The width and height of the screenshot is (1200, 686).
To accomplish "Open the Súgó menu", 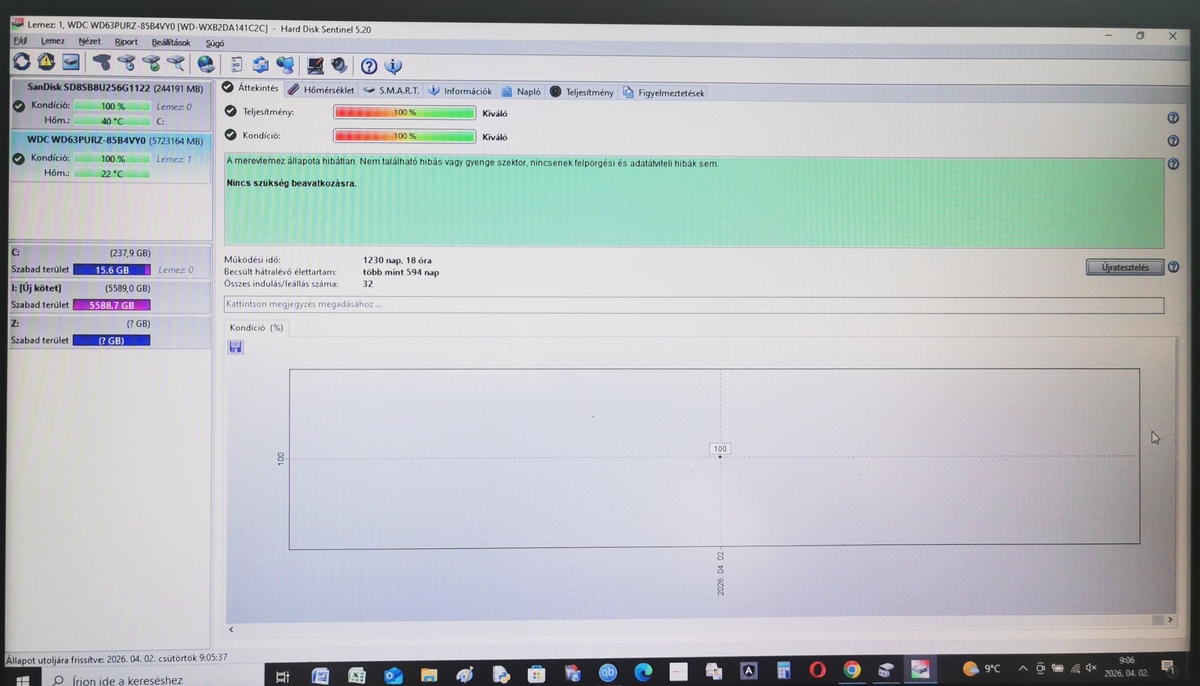I will click(215, 43).
